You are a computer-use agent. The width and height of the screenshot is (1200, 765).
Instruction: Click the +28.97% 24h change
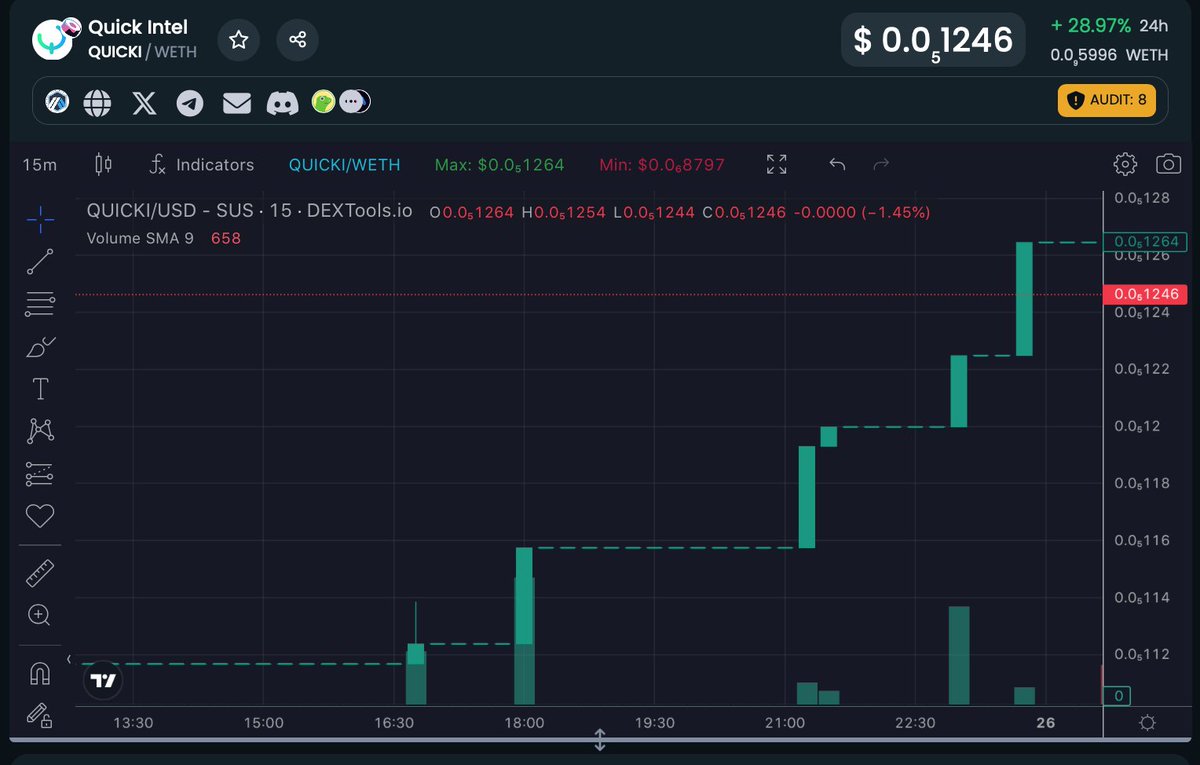(x=1109, y=26)
